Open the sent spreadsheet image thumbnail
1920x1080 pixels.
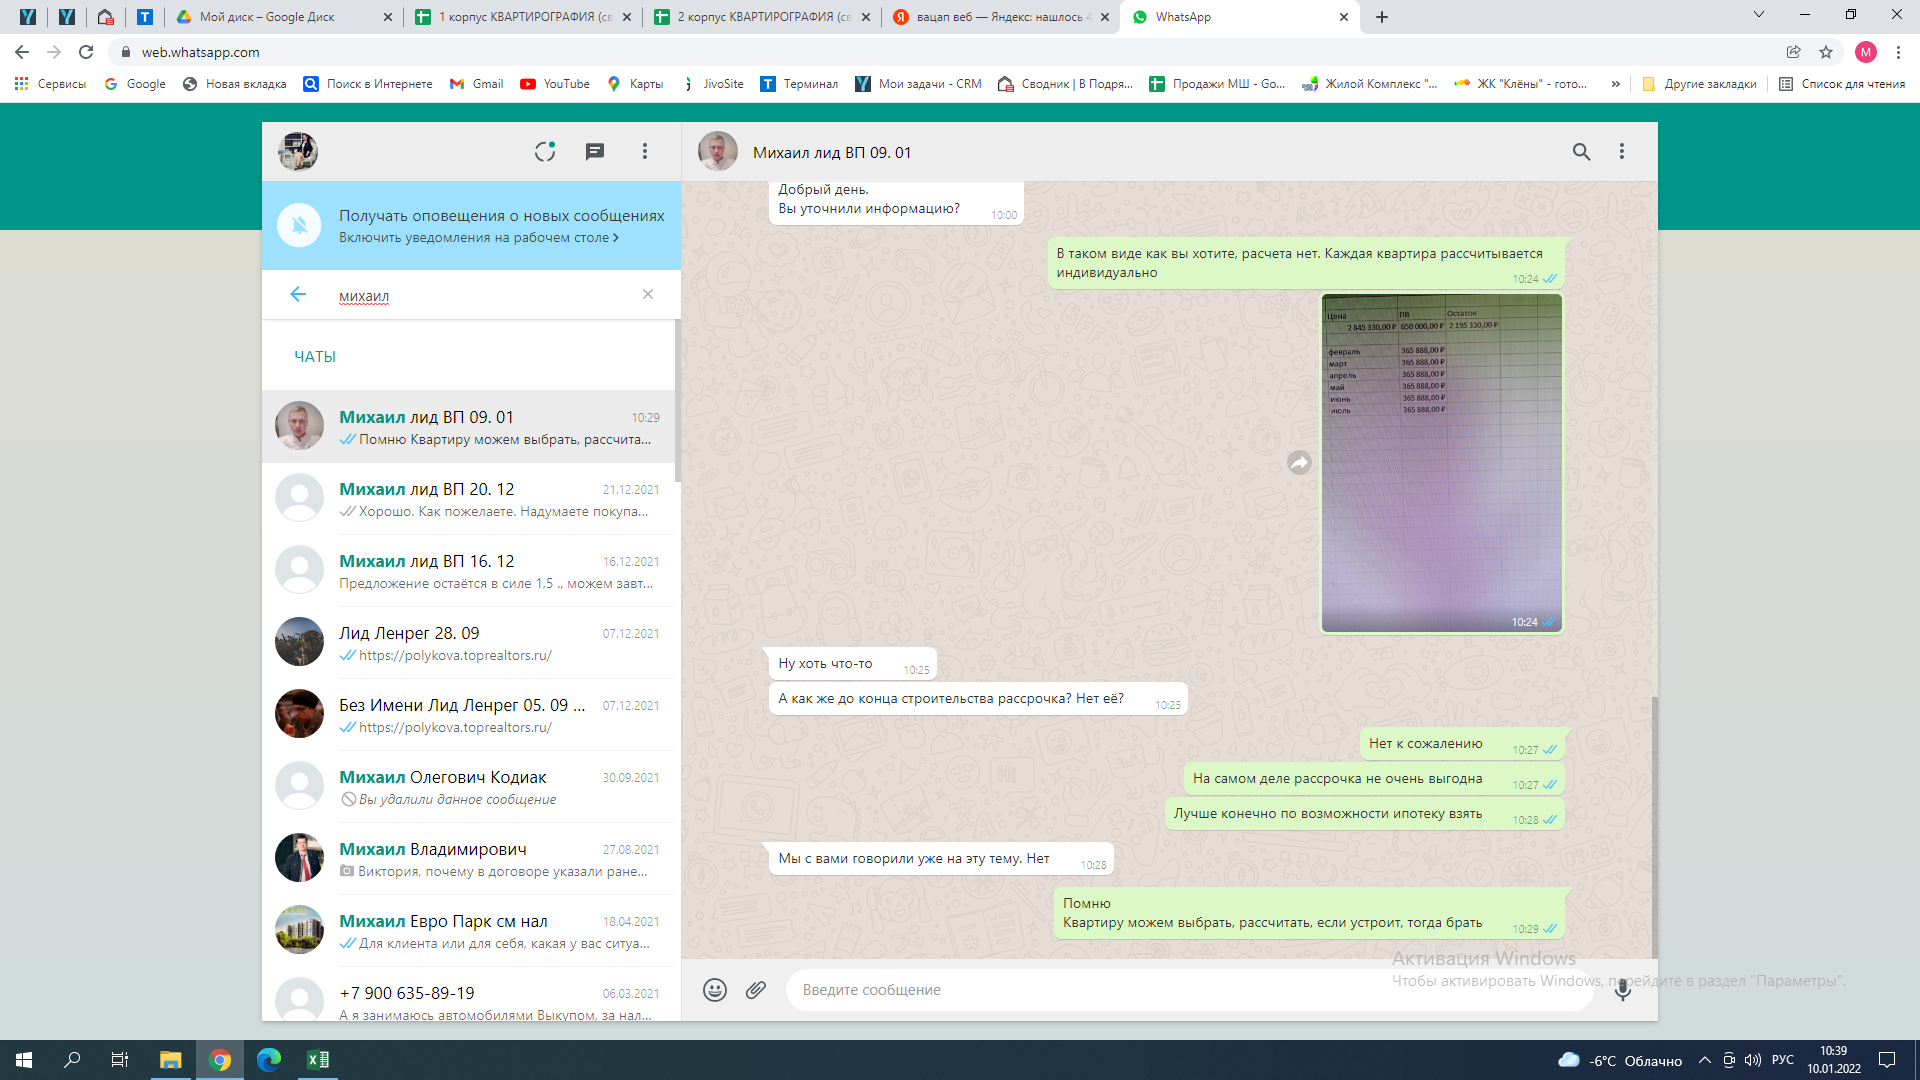click(1441, 463)
